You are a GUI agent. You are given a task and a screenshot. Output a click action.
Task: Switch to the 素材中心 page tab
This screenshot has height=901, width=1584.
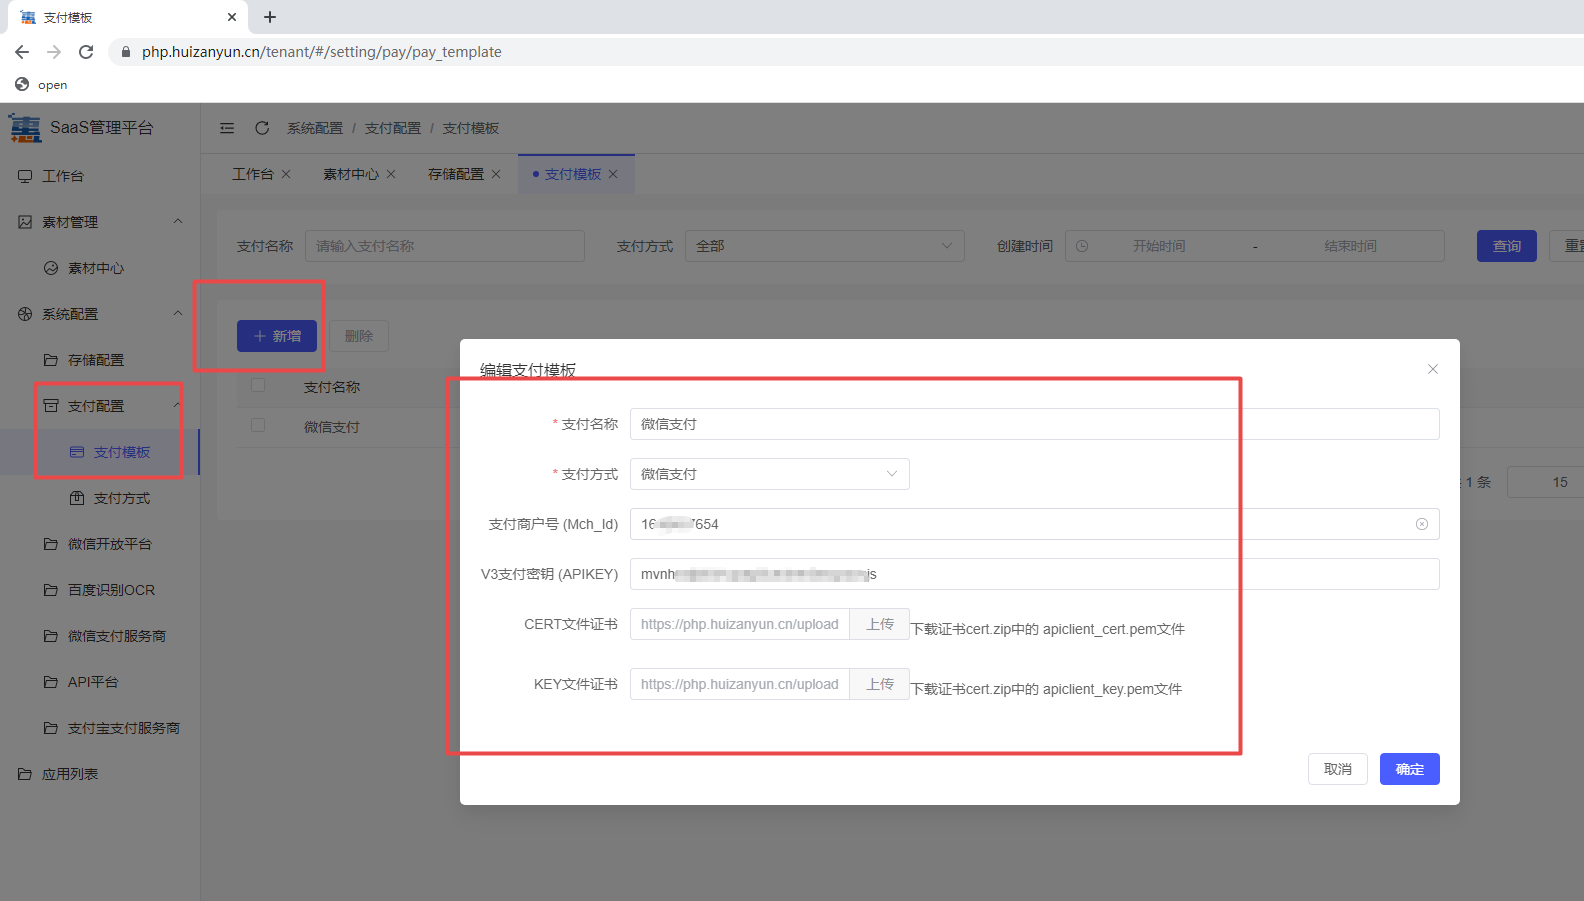pos(351,174)
